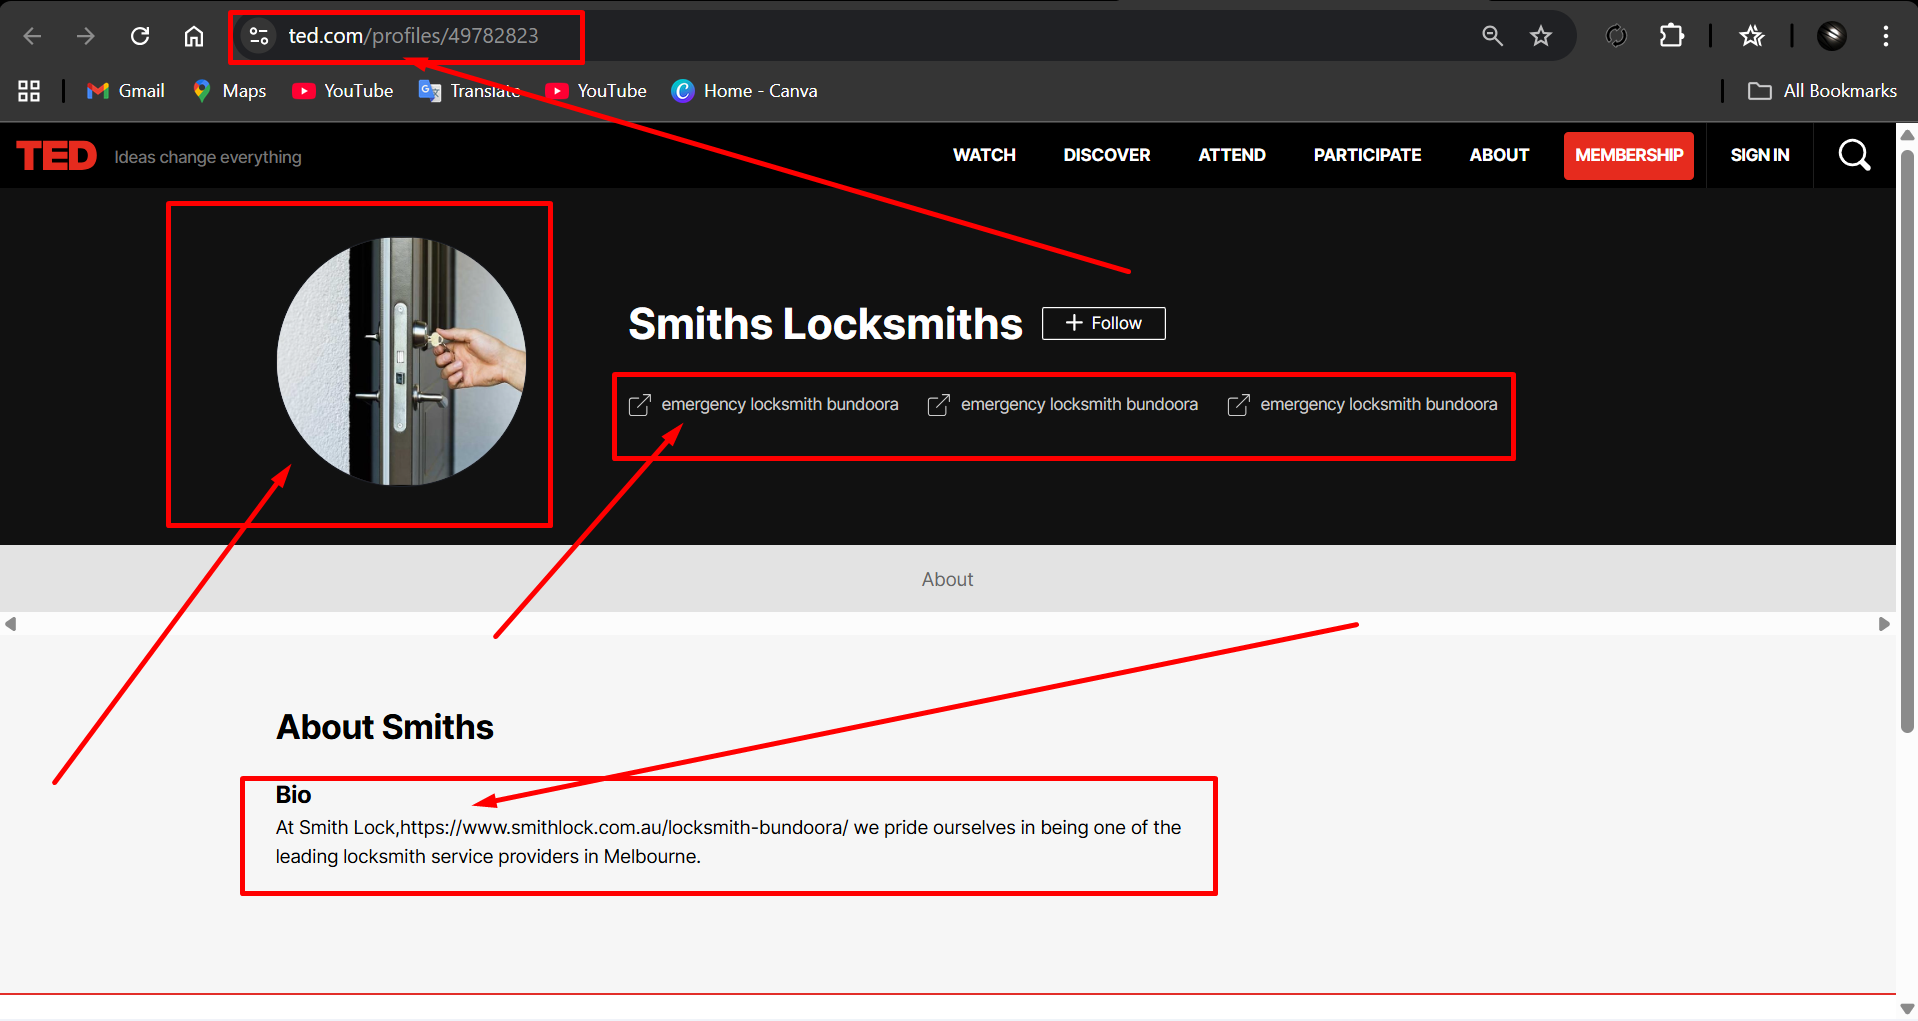Click the browser home icon

pos(194,36)
